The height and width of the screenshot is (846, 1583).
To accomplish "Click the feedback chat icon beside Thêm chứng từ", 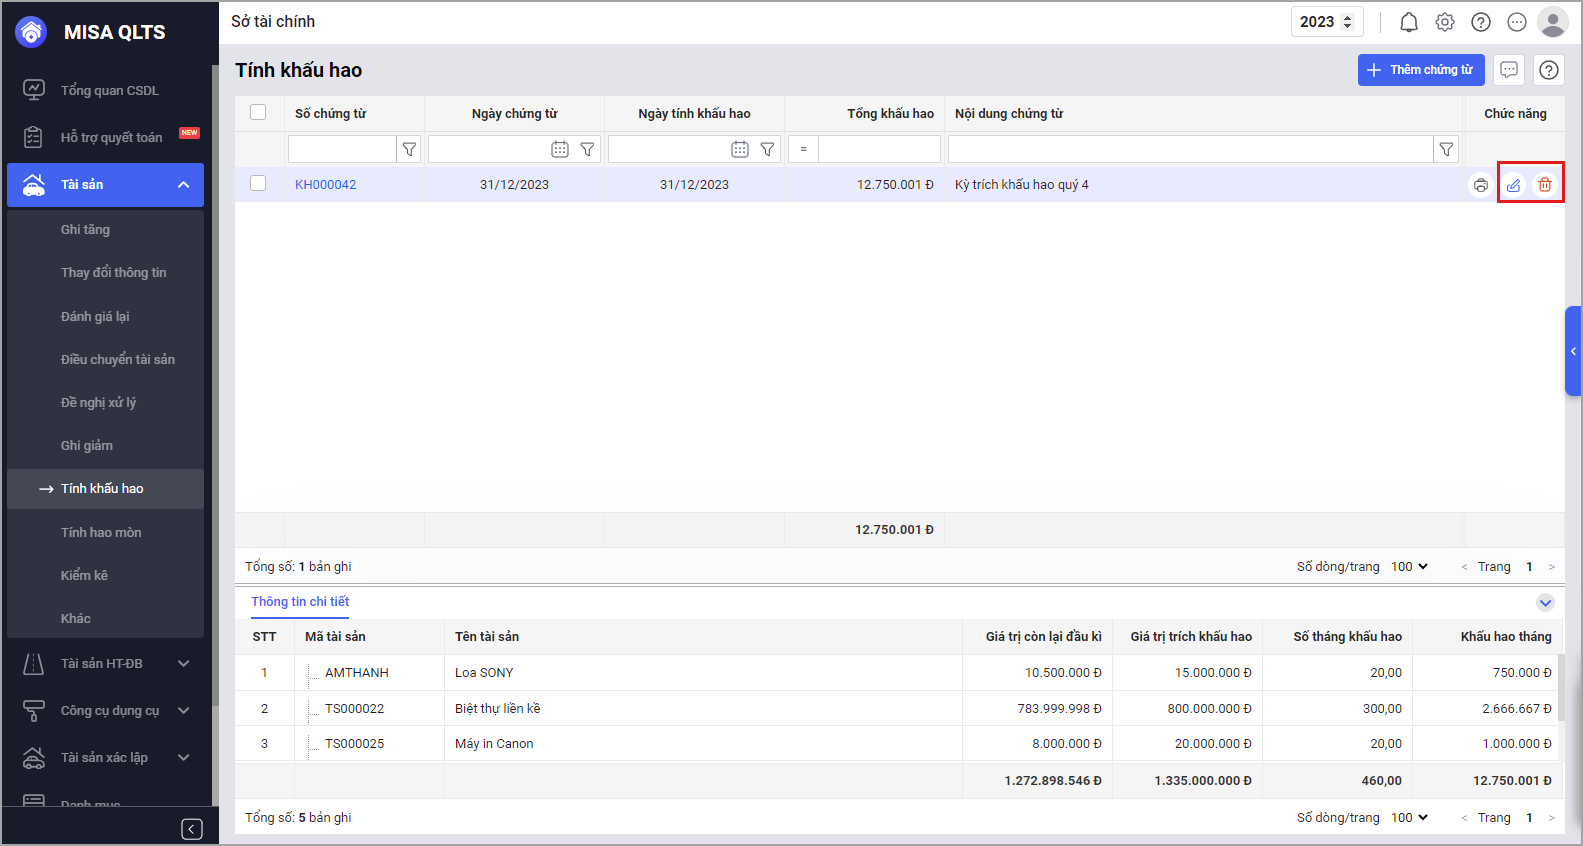I will click(1509, 70).
